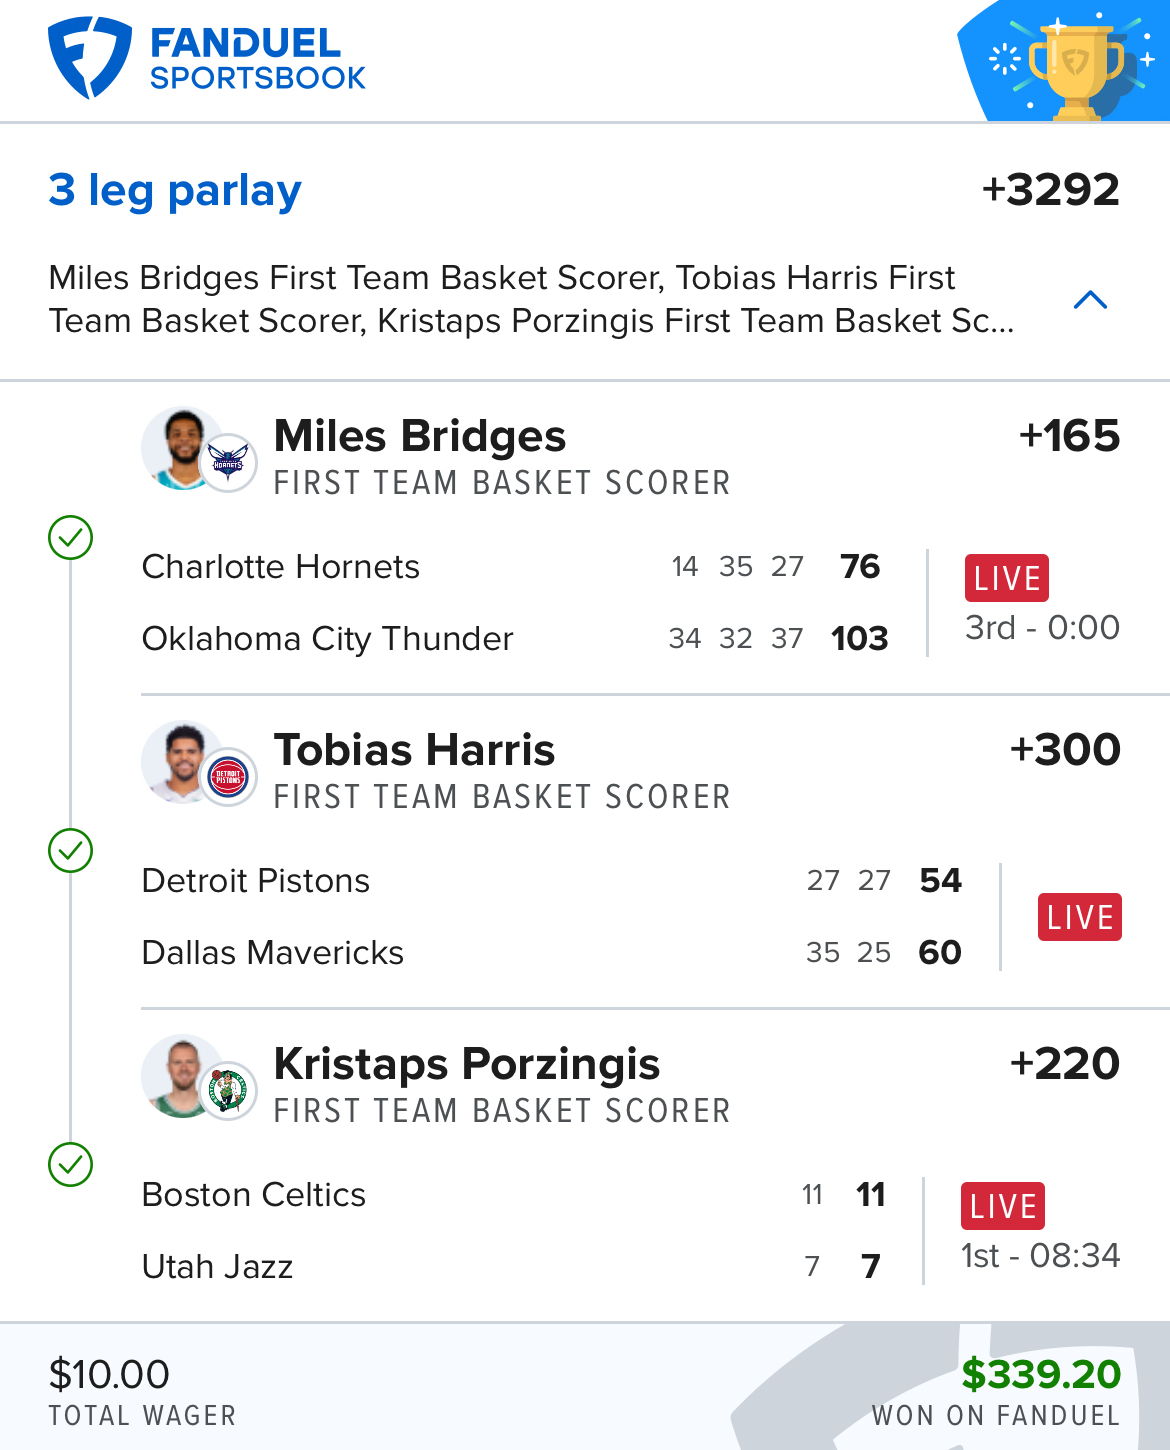The width and height of the screenshot is (1170, 1450).
Task: Click the FanDuel Sportsbook wordmark
Action: point(257,59)
